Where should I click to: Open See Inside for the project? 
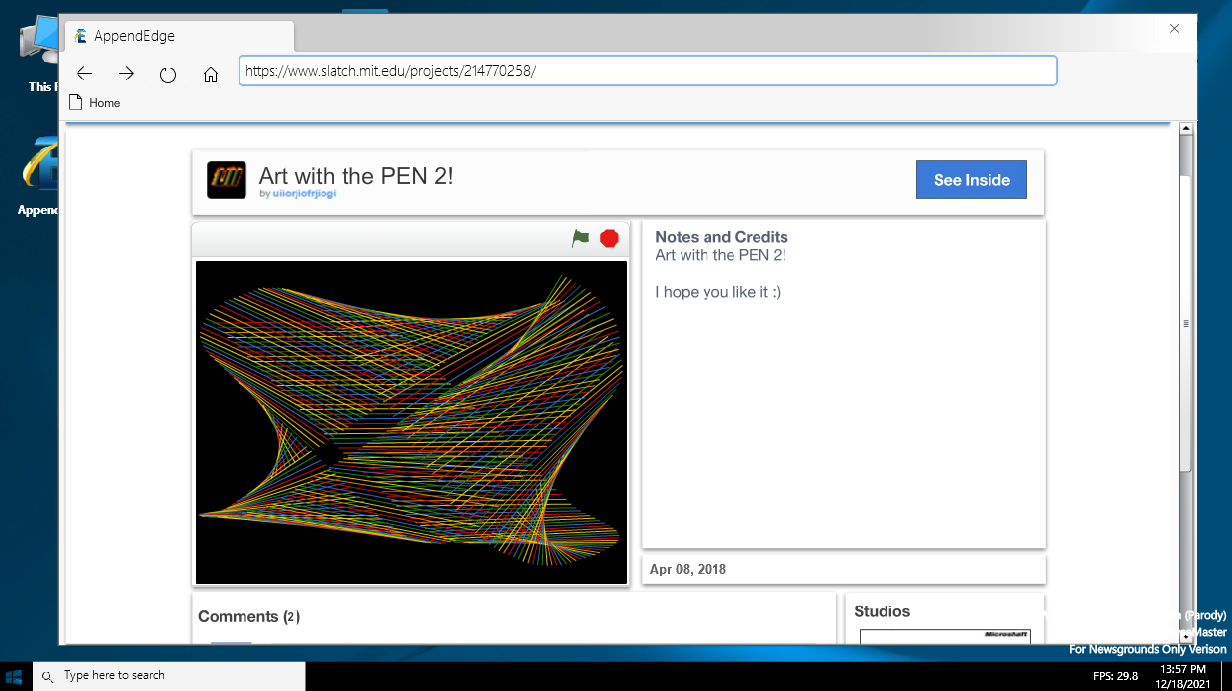pyautogui.click(x=971, y=180)
